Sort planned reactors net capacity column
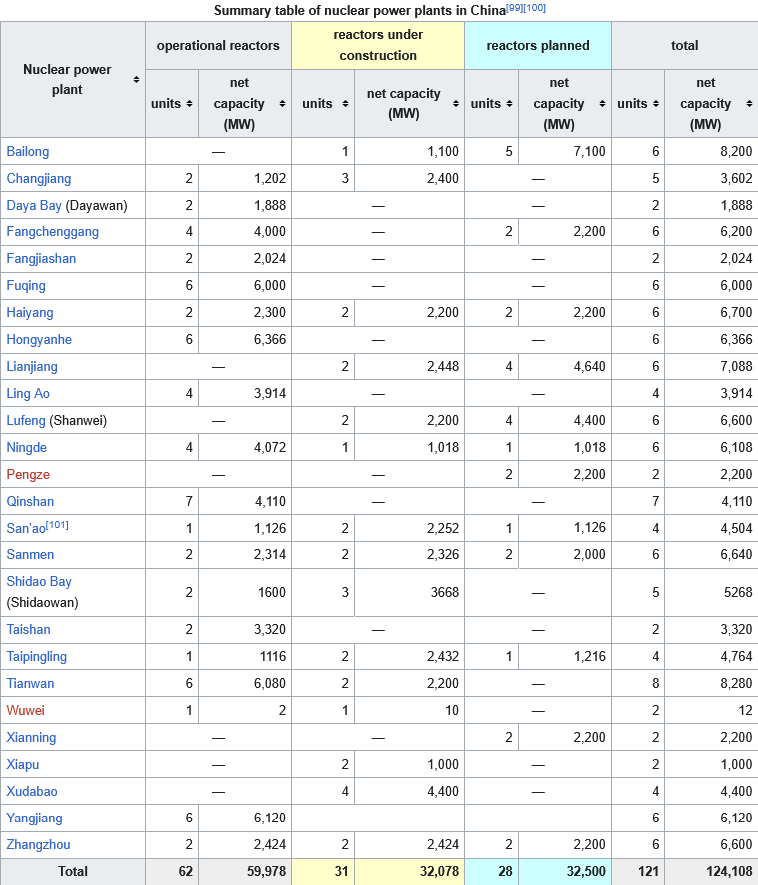Viewport: 758px width, 885px height. tap(602, 103)
